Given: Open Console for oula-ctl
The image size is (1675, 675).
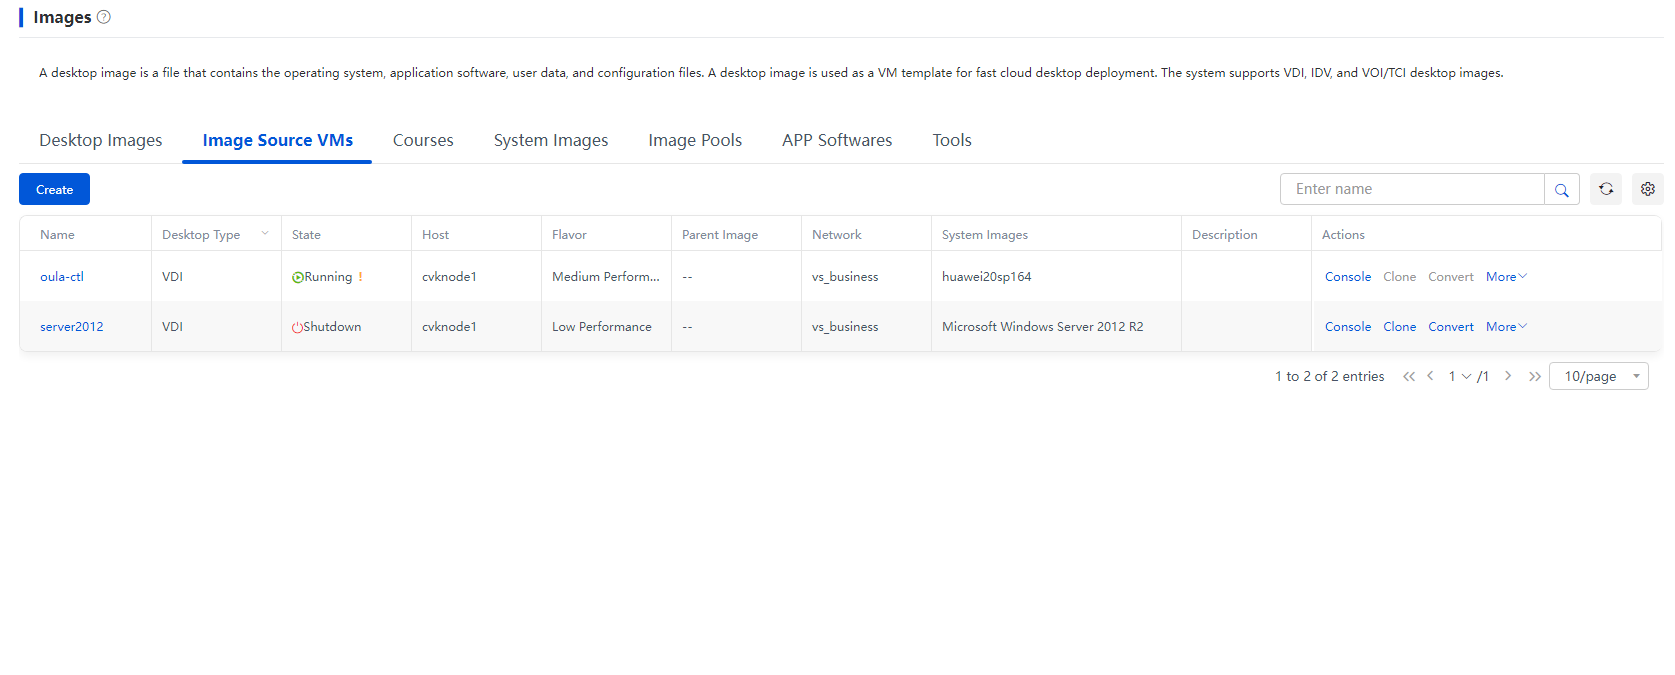Looking at the screenshot, I should point(1348,277).
